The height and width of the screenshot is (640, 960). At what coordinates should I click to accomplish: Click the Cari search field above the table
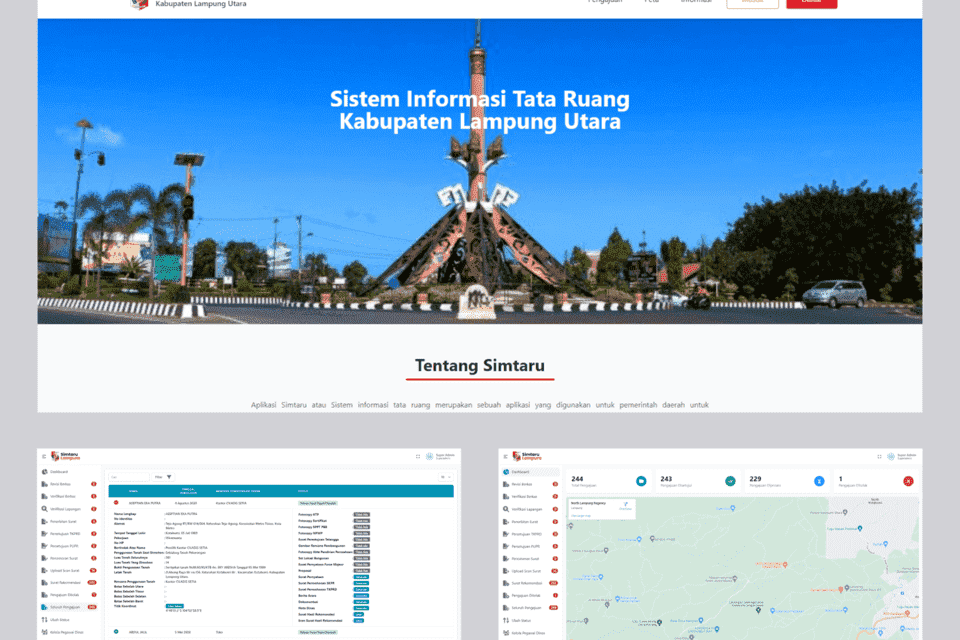[x=128, y=477]
